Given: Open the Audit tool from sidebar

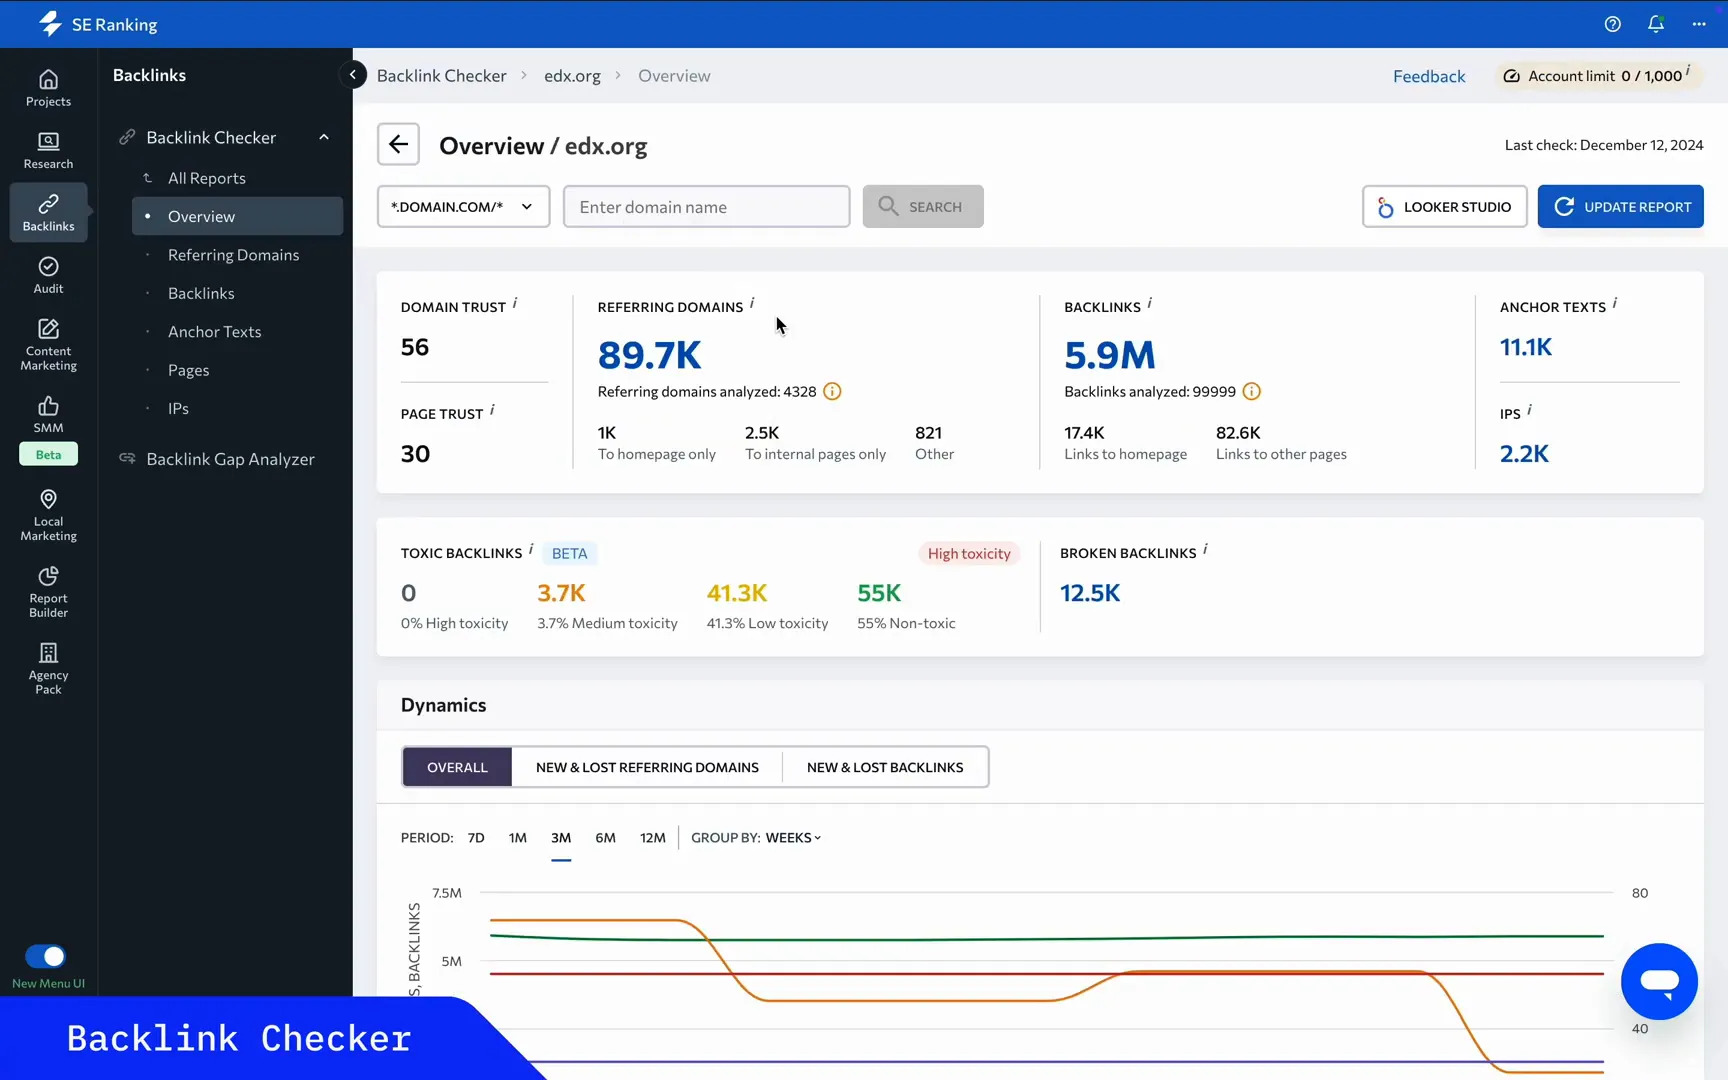Looking at the screenshot, I should click(47, 274).
